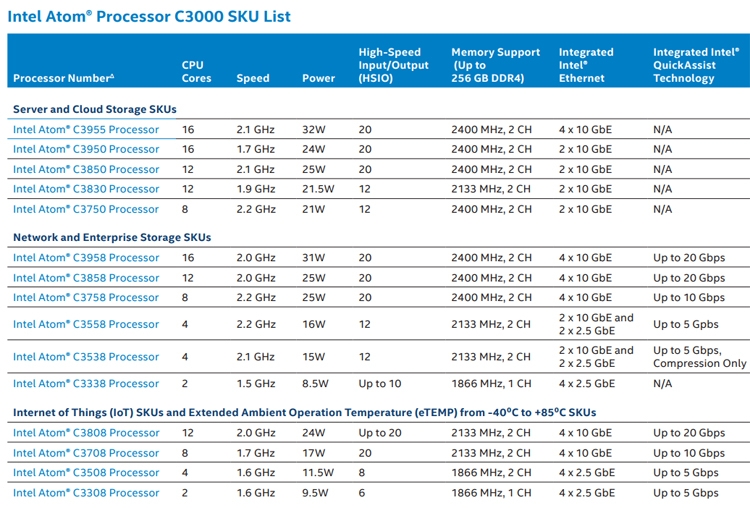Click 4 x 10 GbE Ethernet for C3955

click(585, 130)
